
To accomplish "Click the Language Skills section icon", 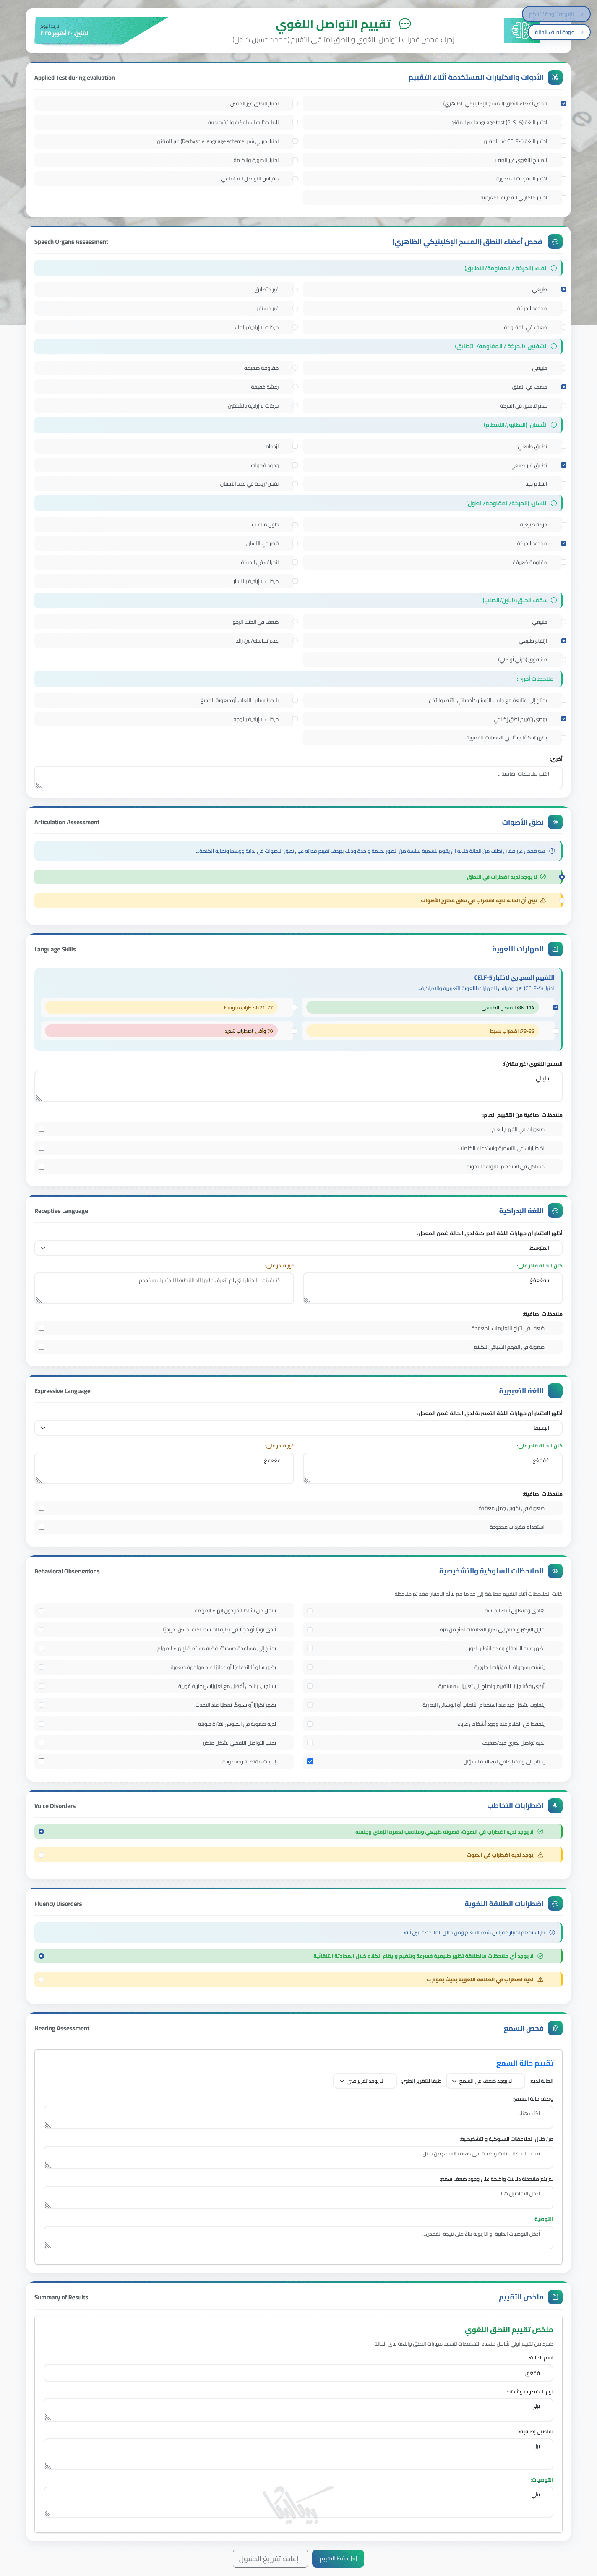I will coord(555,949).
